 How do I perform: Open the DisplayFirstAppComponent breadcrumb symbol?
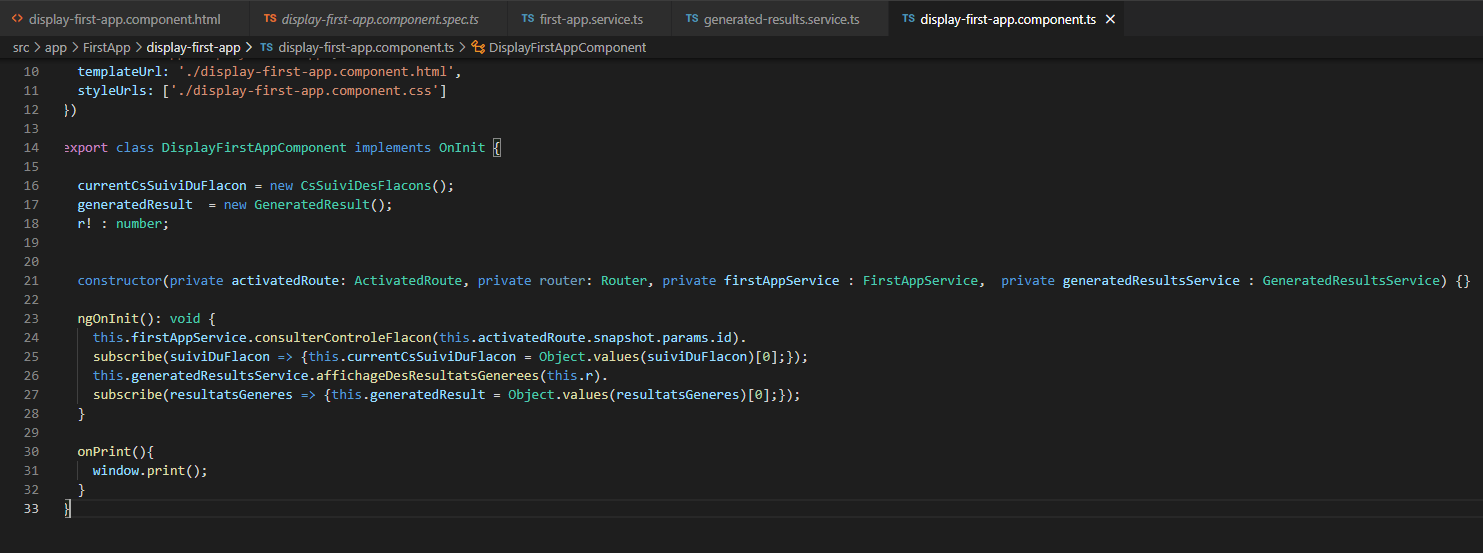pos(567,47)
